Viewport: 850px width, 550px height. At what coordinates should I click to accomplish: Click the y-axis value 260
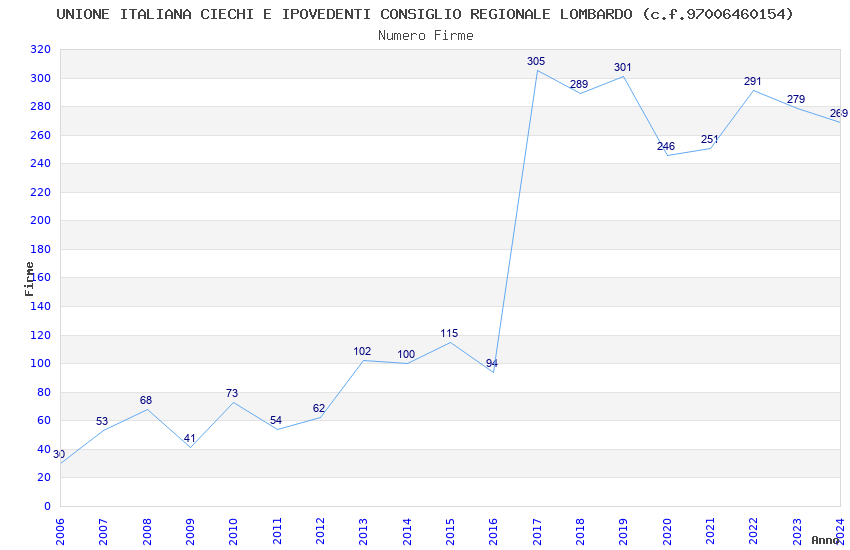tap(40, 135)
